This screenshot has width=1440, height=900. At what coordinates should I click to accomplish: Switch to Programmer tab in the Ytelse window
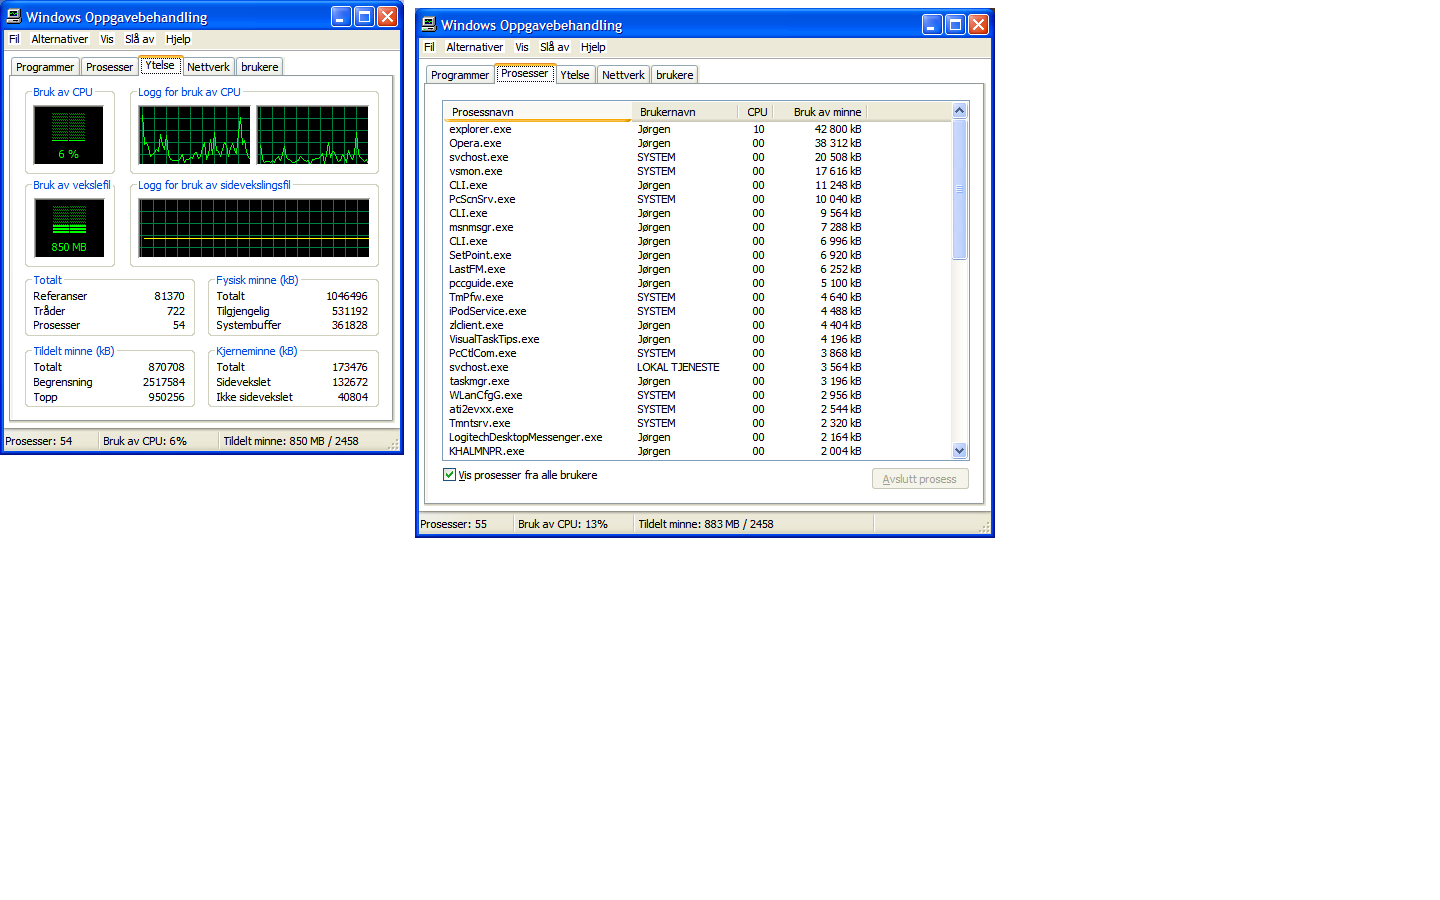[x=45, y=67]
